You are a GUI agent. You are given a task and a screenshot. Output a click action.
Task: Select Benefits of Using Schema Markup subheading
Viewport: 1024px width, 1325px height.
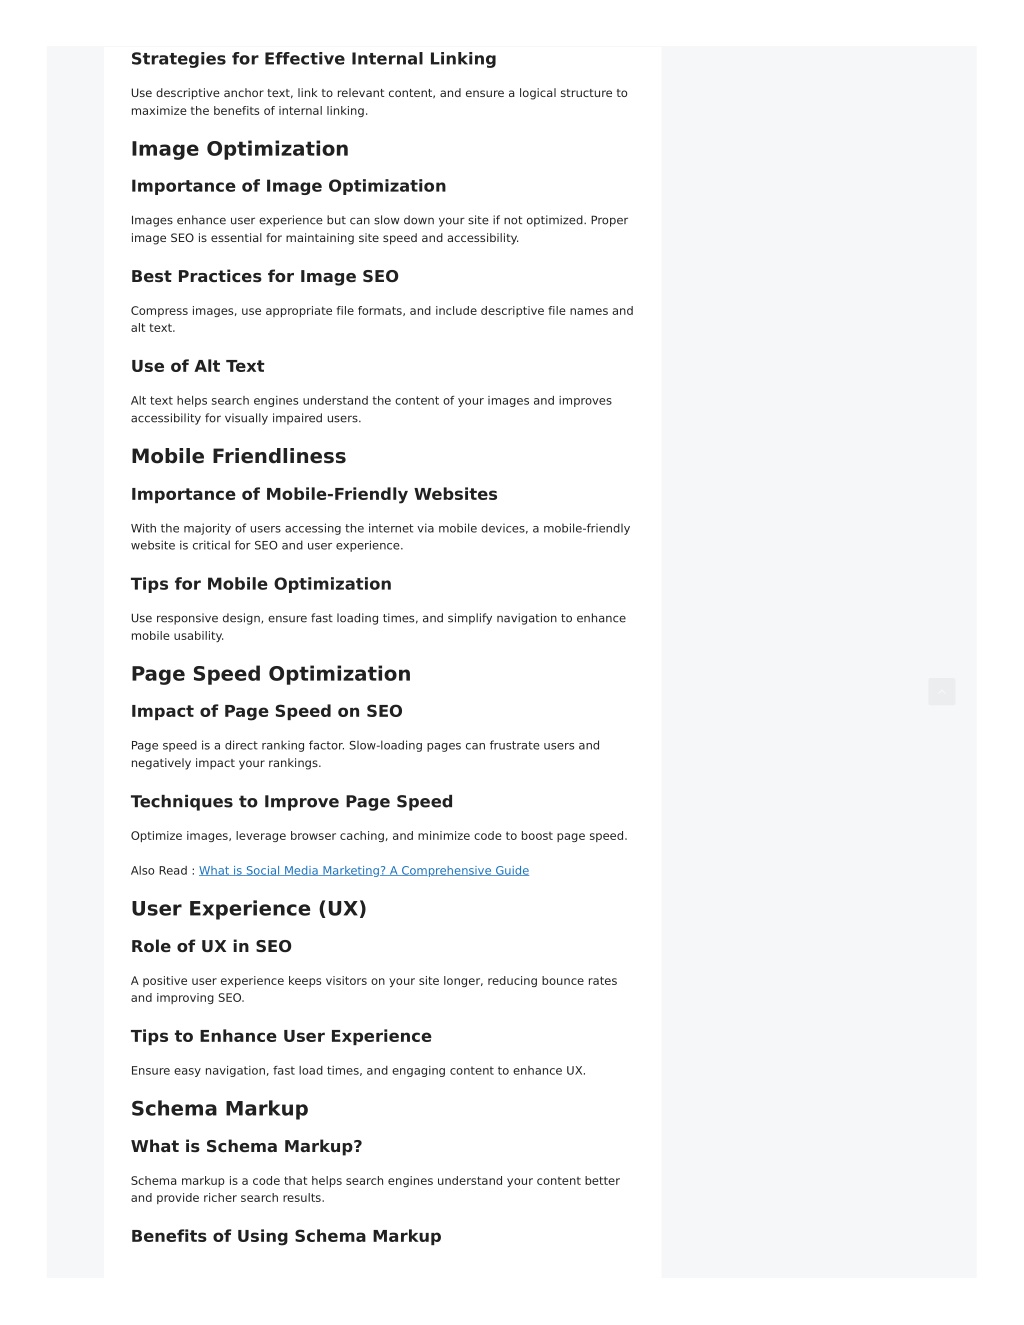(286, 1237)
